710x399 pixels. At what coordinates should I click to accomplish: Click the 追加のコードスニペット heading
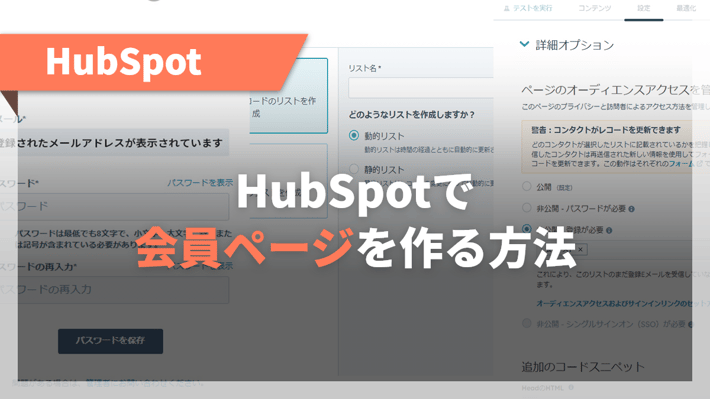pos(583,366)
